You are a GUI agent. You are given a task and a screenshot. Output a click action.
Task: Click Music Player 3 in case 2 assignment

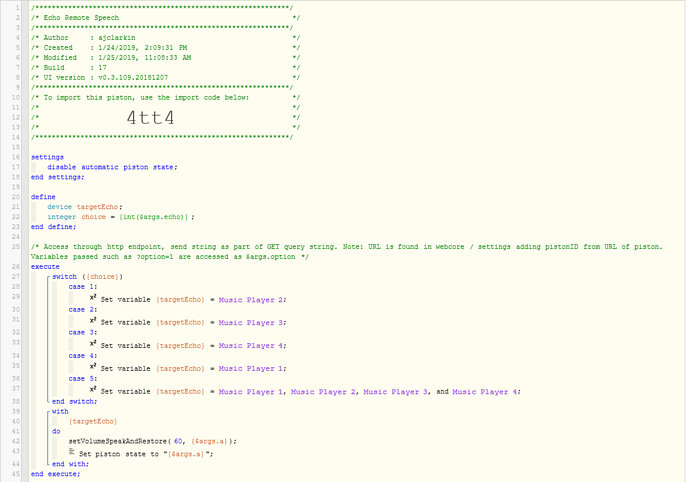pos(251,323)
